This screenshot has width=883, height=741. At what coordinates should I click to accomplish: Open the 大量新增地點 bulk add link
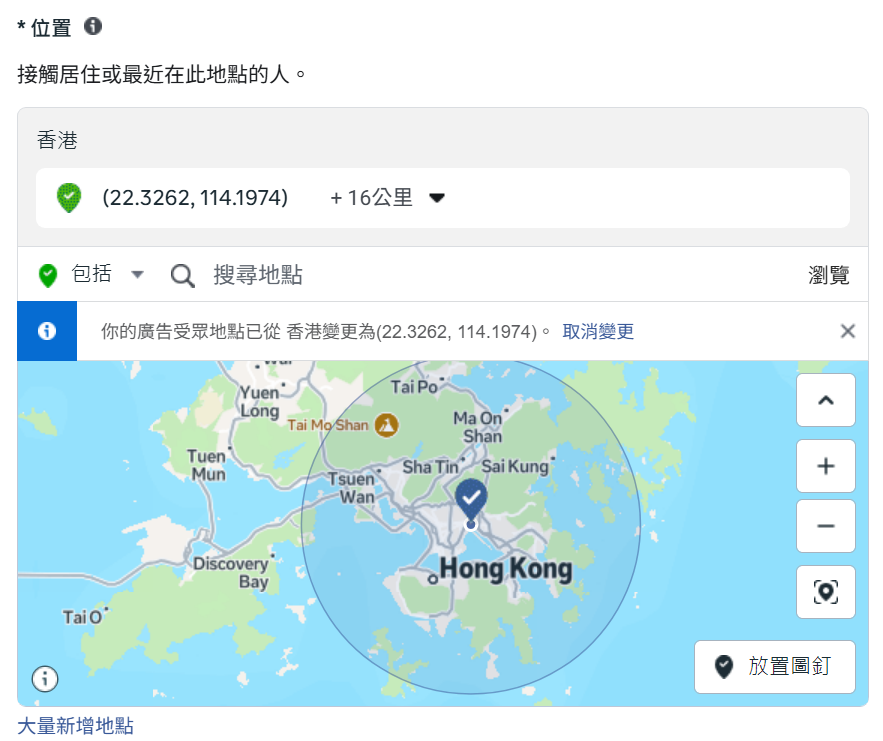(x=75, y=726)
